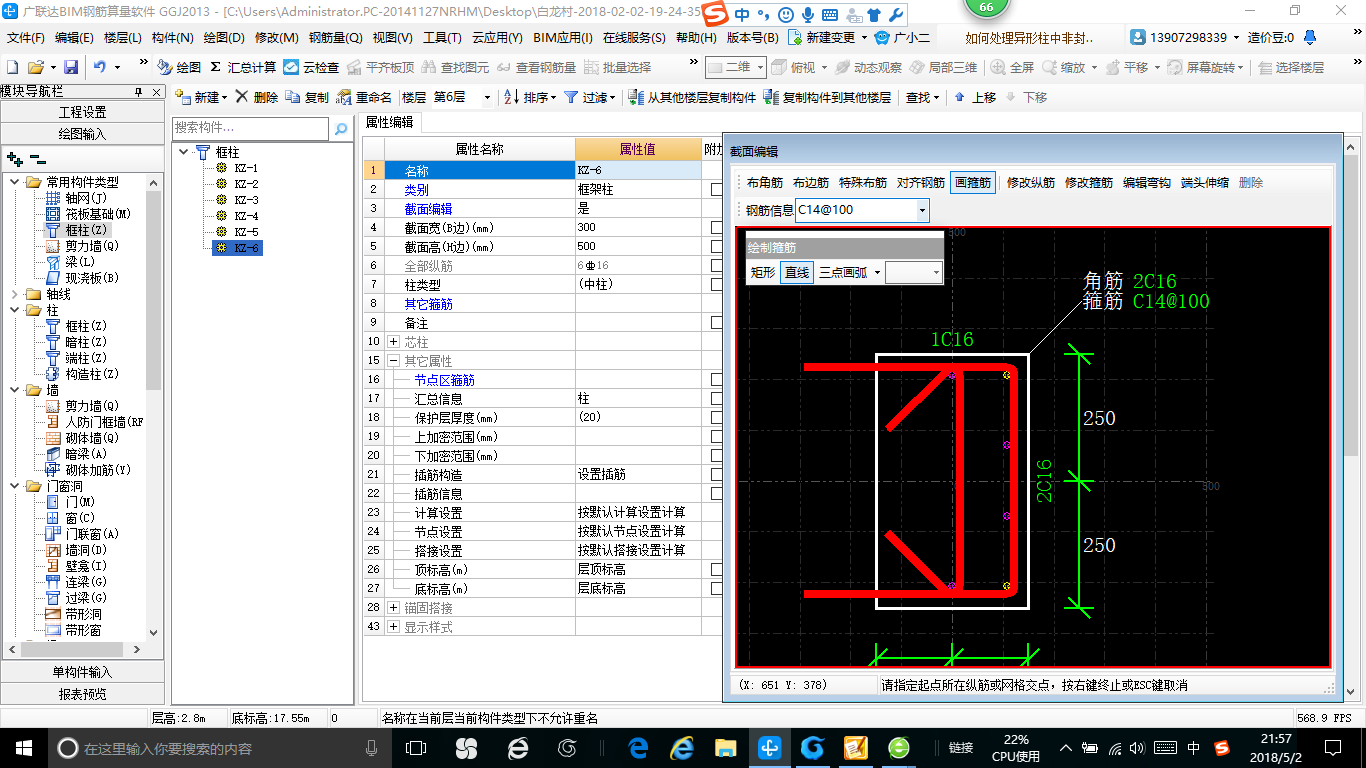Toggle 顶标高 row checkbox
This screenshot has width=1366, height=768.
(x=716, y=569)
